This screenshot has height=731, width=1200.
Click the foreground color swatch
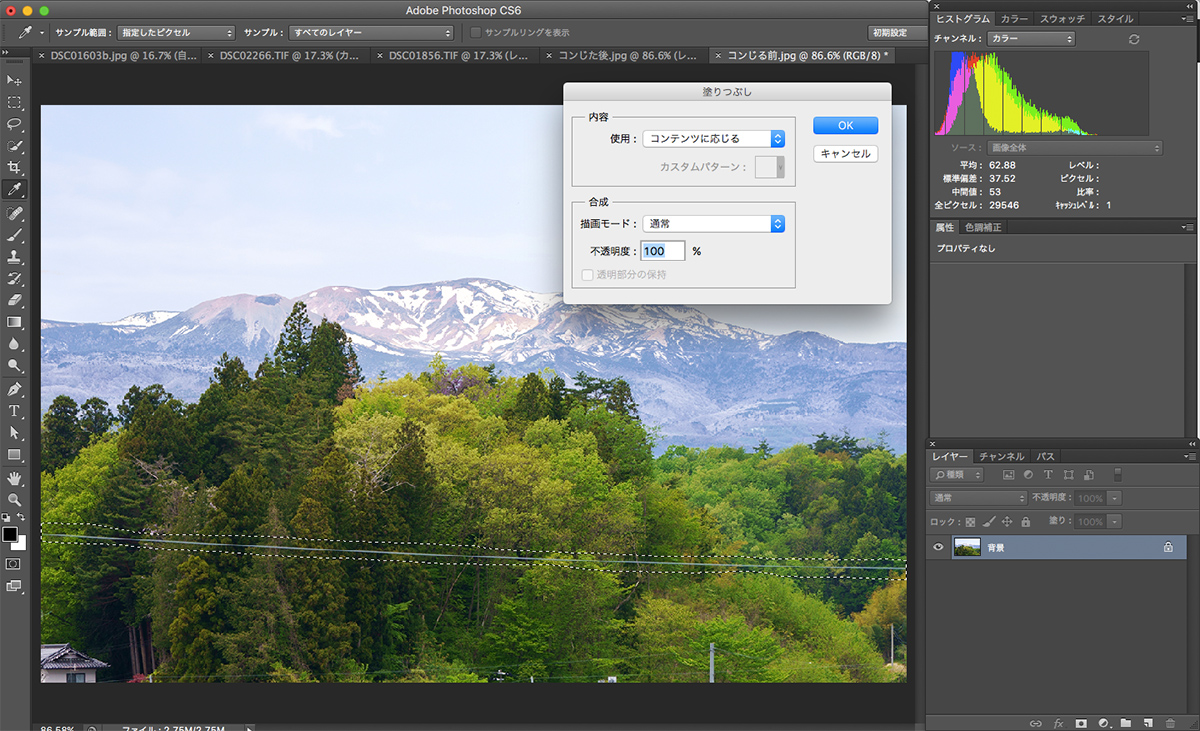point(10,535)
